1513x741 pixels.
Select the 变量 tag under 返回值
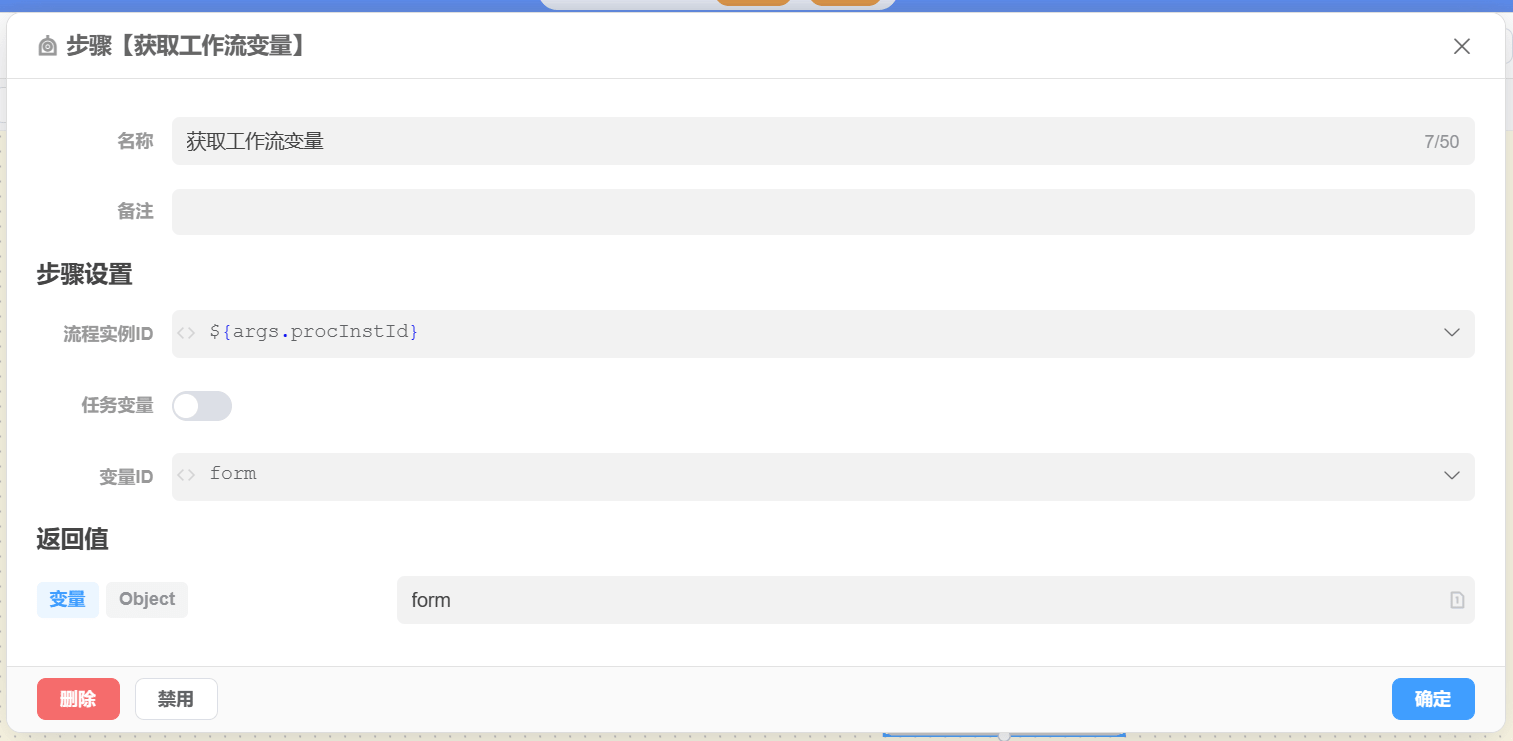(68, 600)
